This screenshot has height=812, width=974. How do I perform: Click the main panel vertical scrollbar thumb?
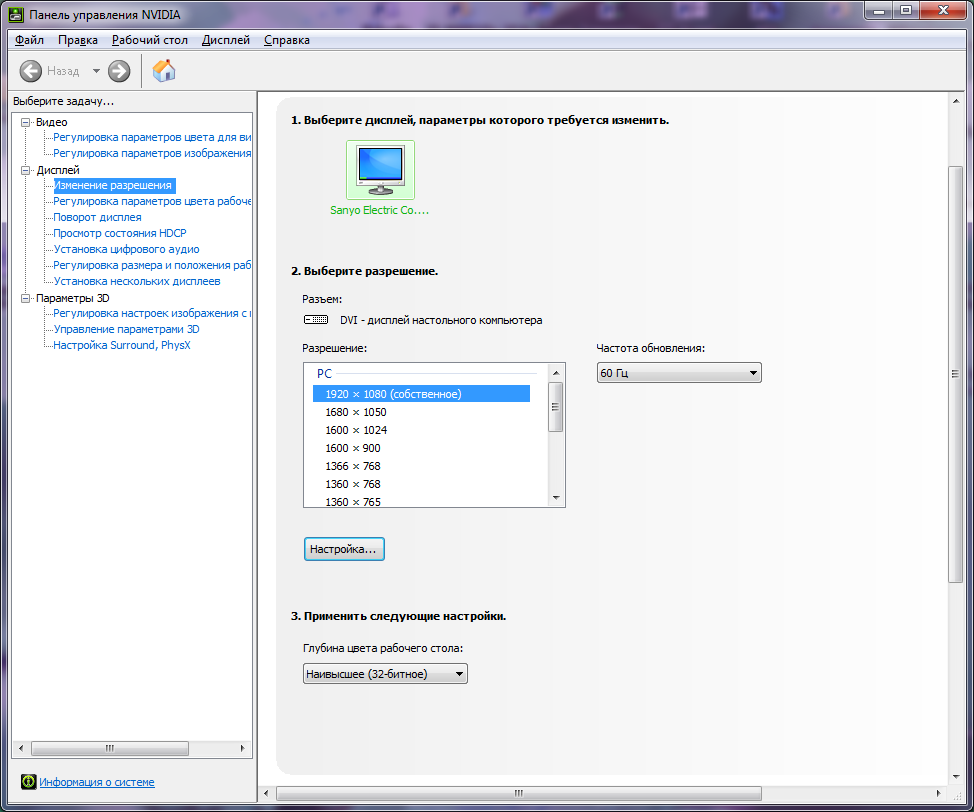(955, 374)
